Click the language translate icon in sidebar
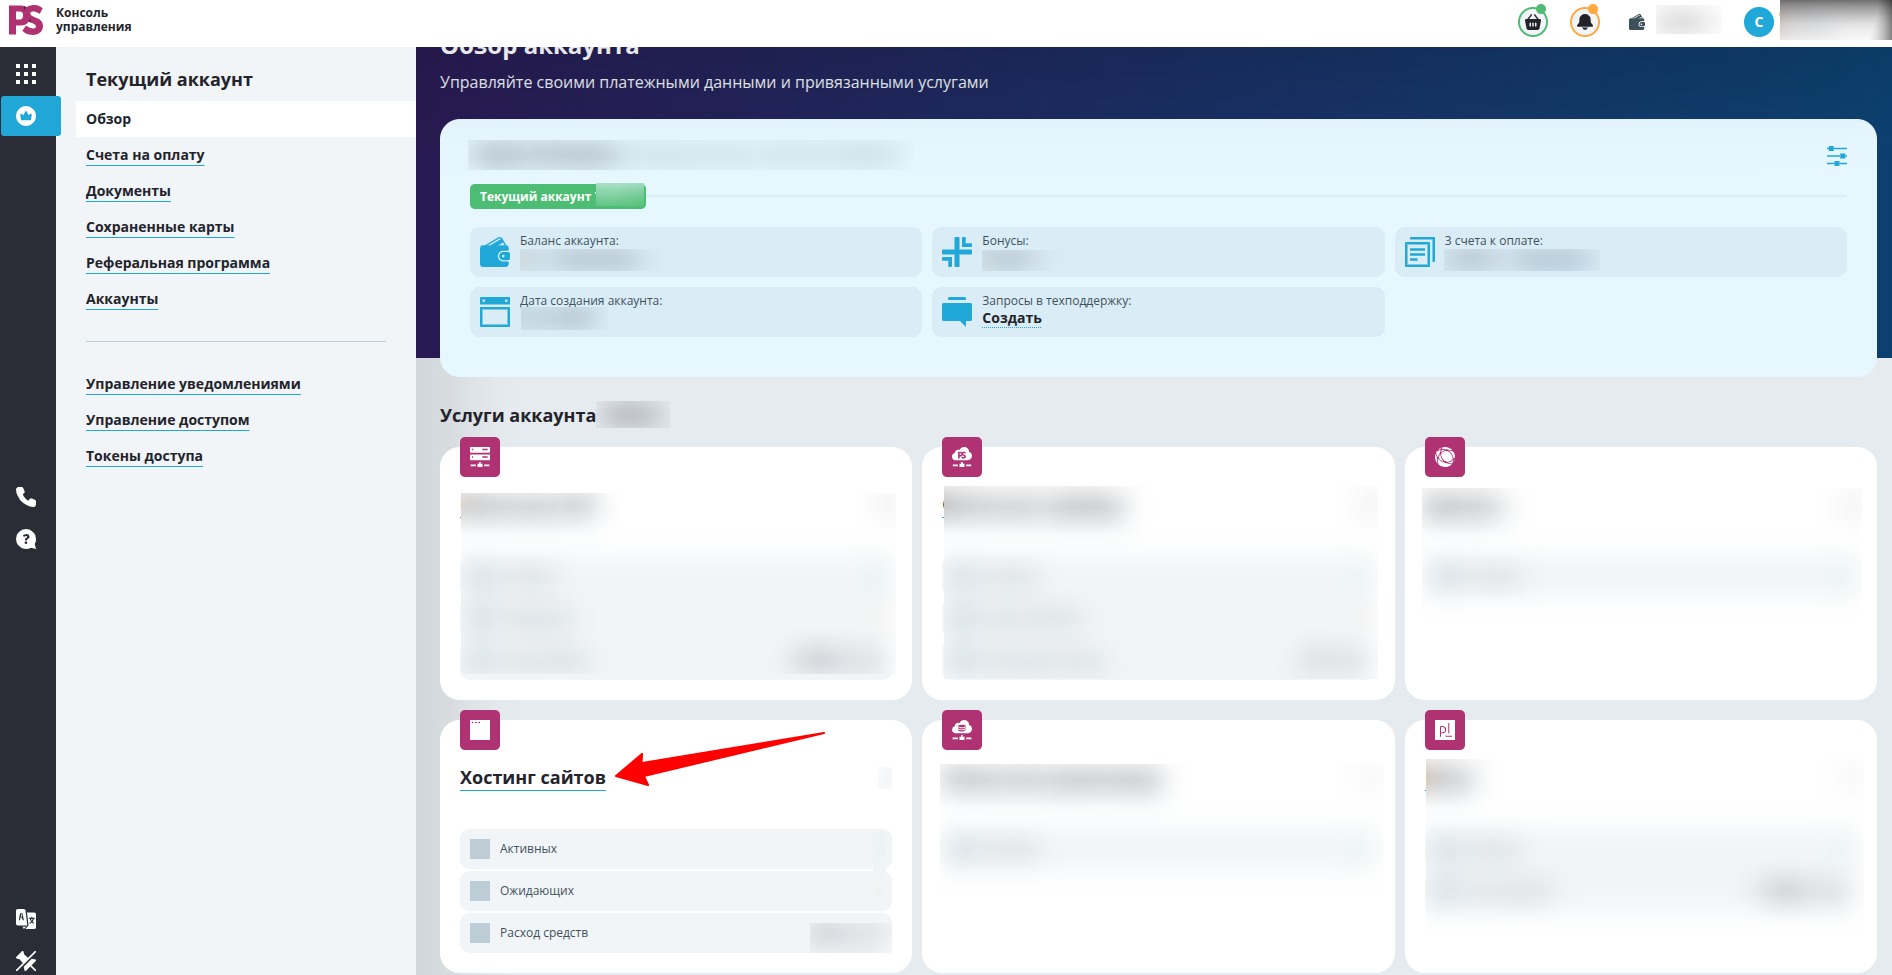The height and width of the screenshot is (975, 1892). click(x=26, y=919)
